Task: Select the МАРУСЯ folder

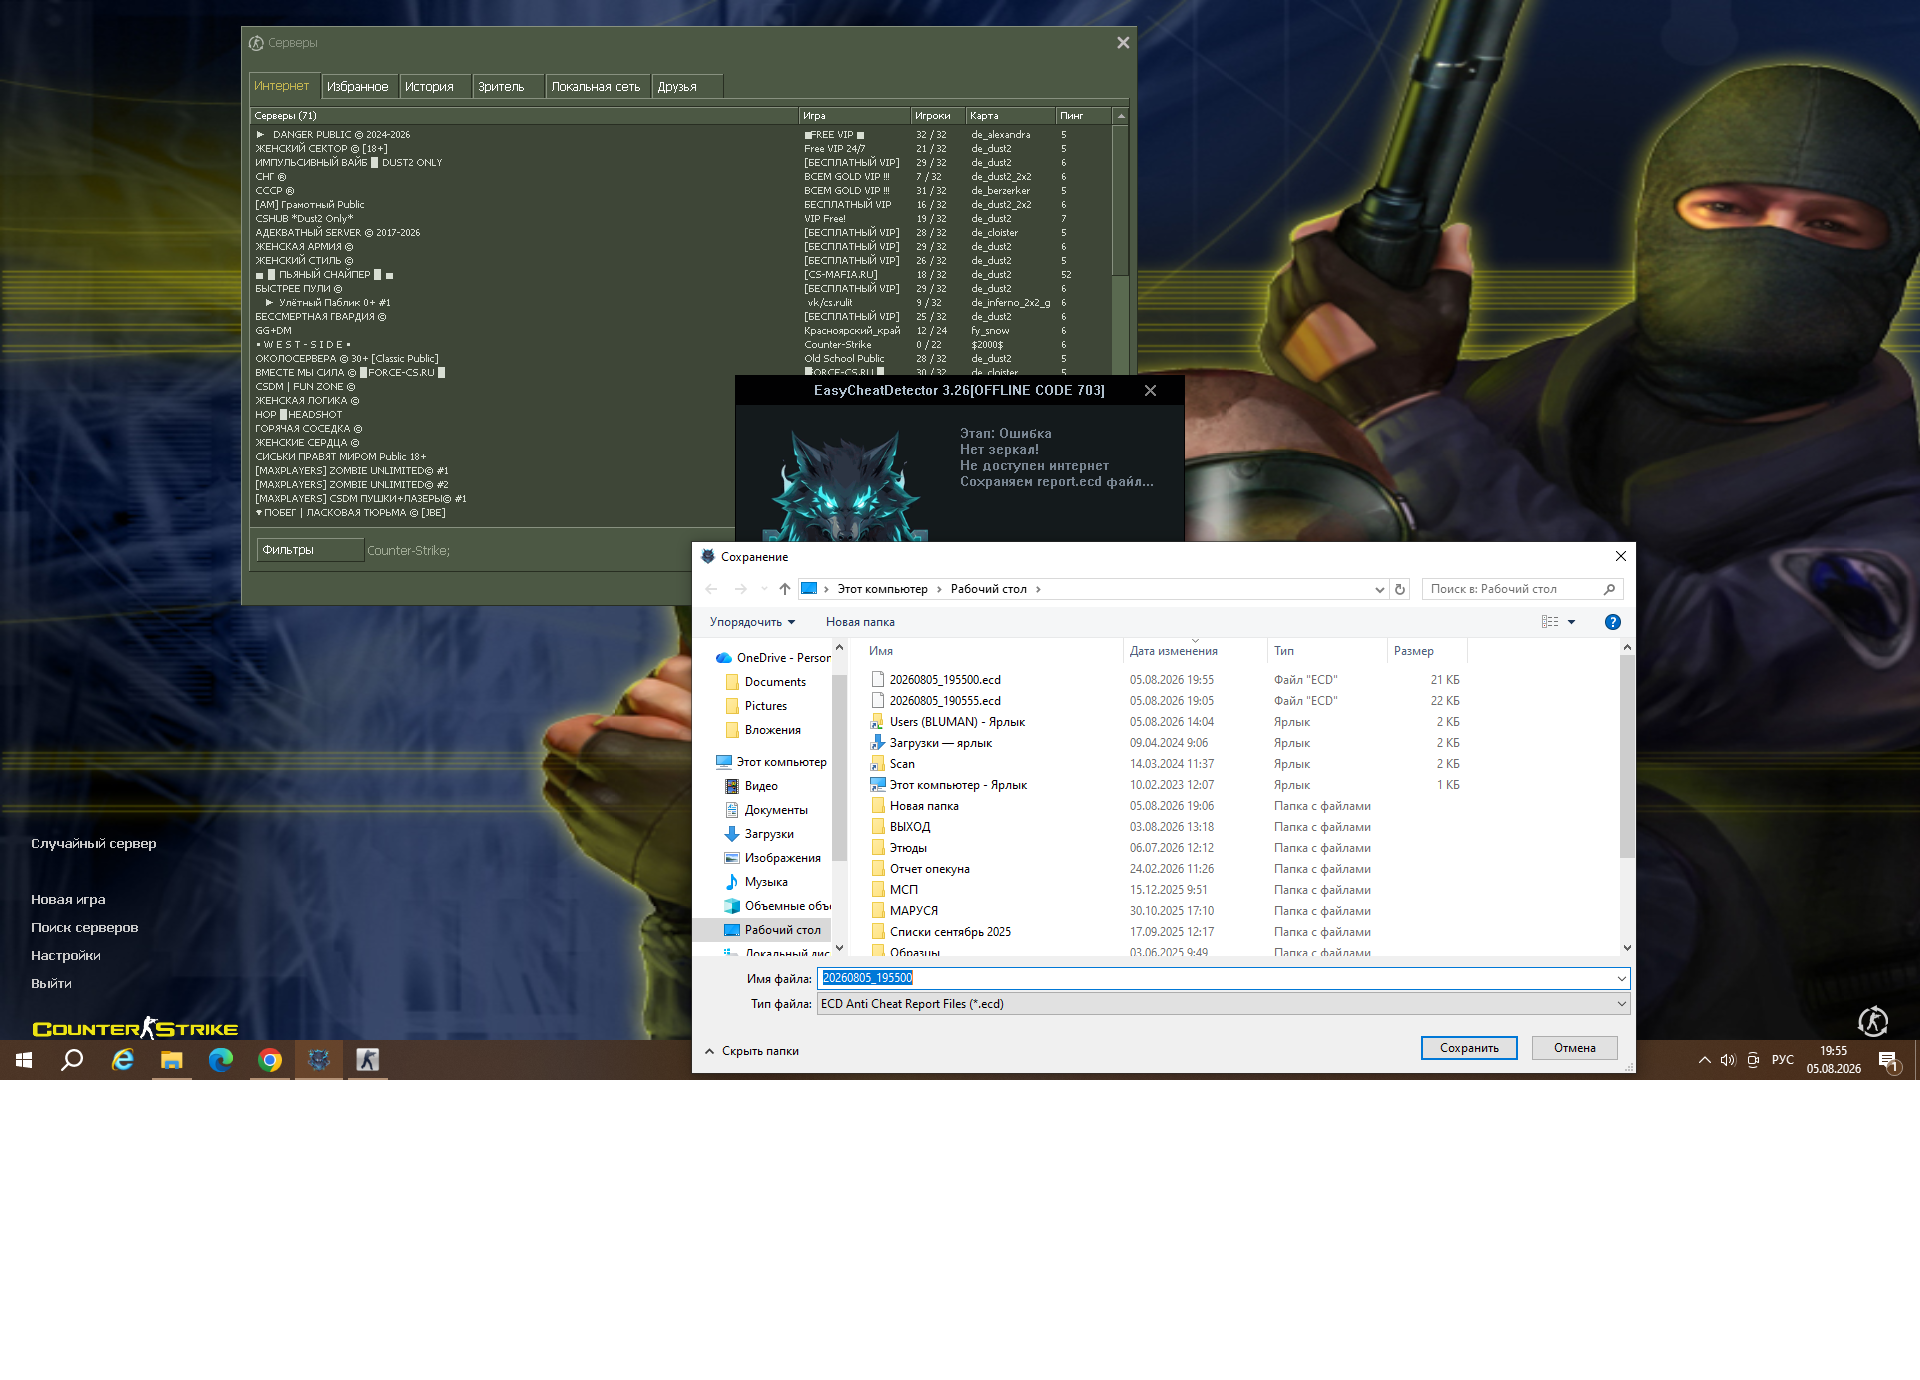Action: tap(904, 911)
